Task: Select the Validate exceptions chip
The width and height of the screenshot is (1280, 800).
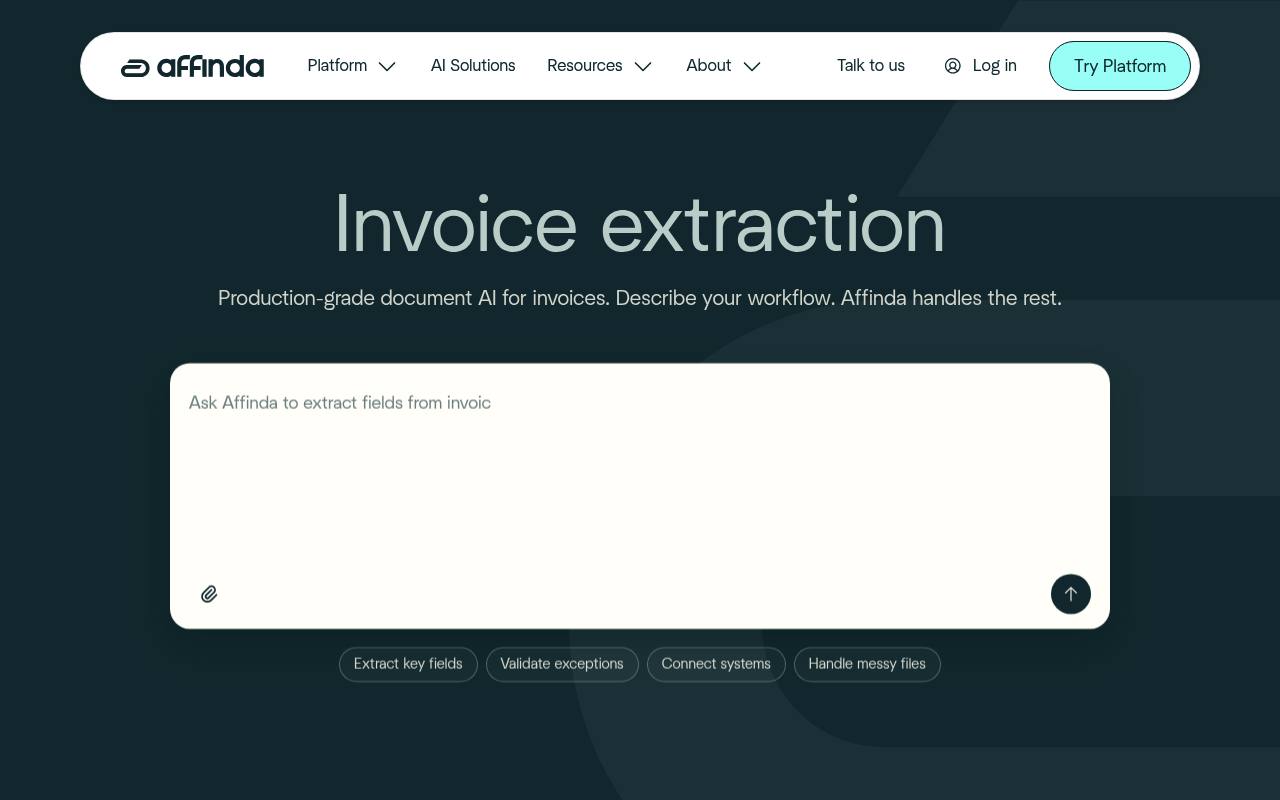Action: [x=562, y=664]
